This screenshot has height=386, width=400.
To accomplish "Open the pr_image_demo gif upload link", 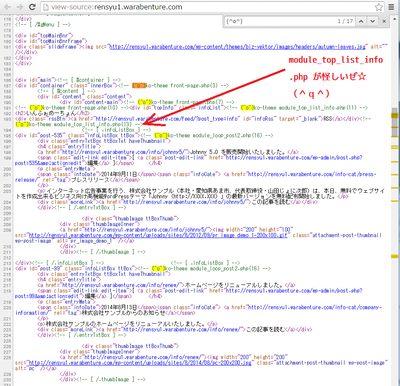I will 158,235.
